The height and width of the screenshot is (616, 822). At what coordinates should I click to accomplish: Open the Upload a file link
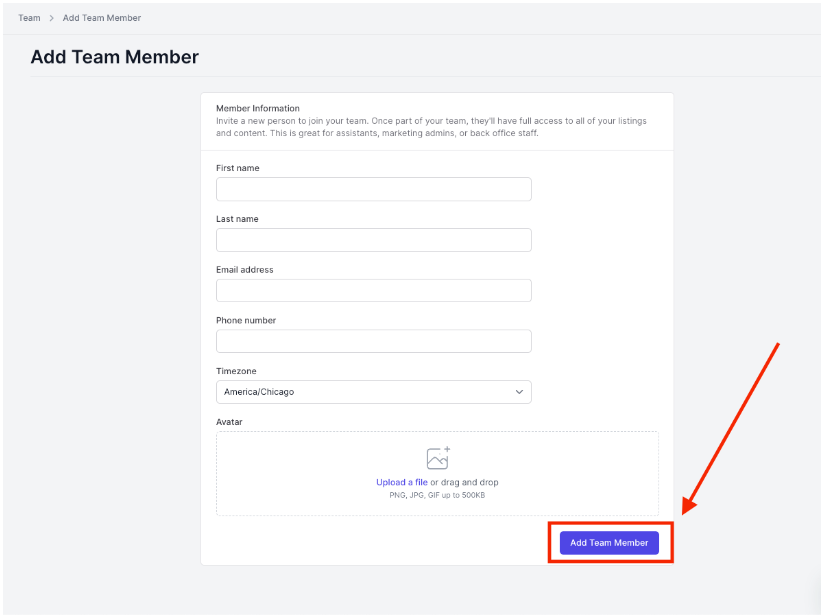[402, 482]
